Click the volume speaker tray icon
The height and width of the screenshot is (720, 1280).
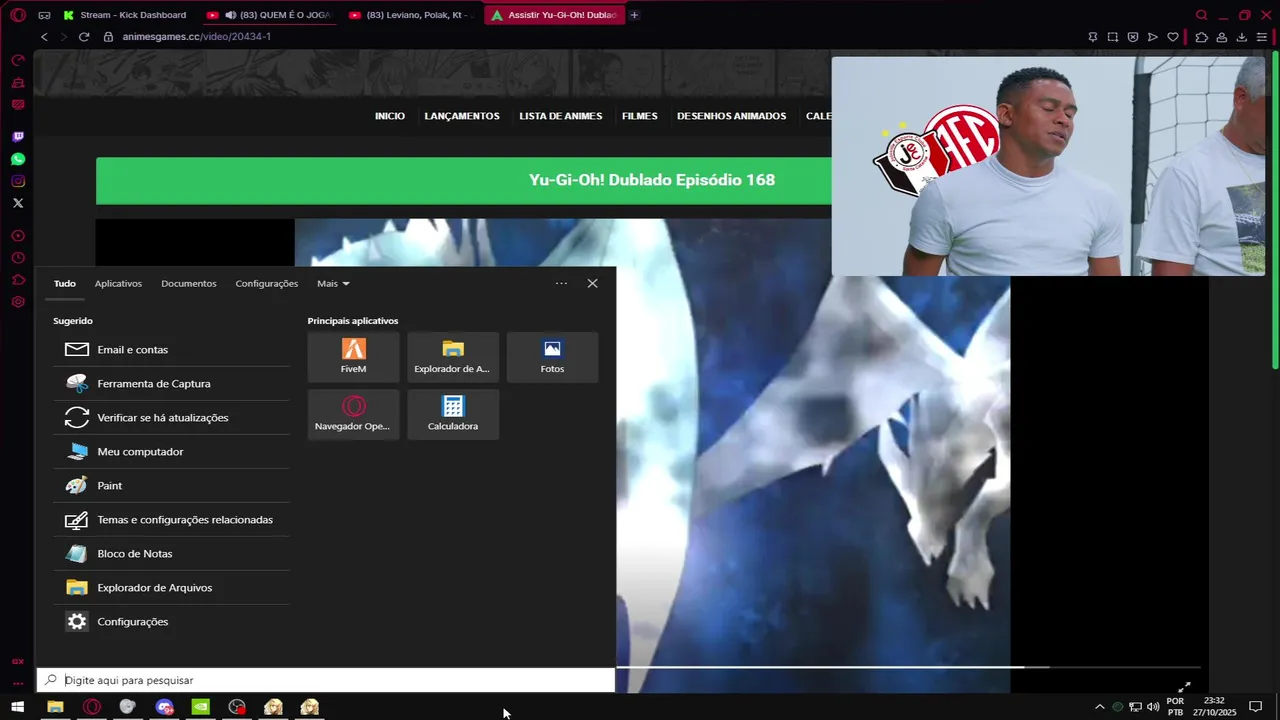point(1153,707)
